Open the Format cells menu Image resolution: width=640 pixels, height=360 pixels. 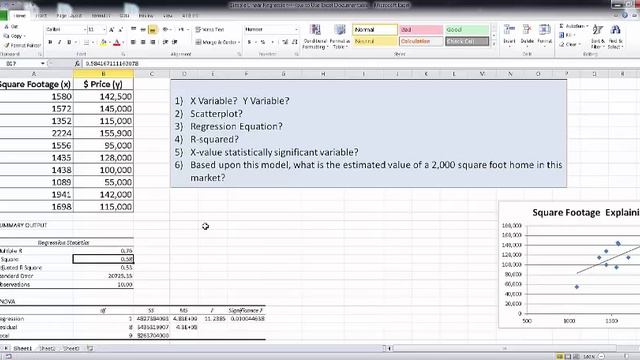544,35
